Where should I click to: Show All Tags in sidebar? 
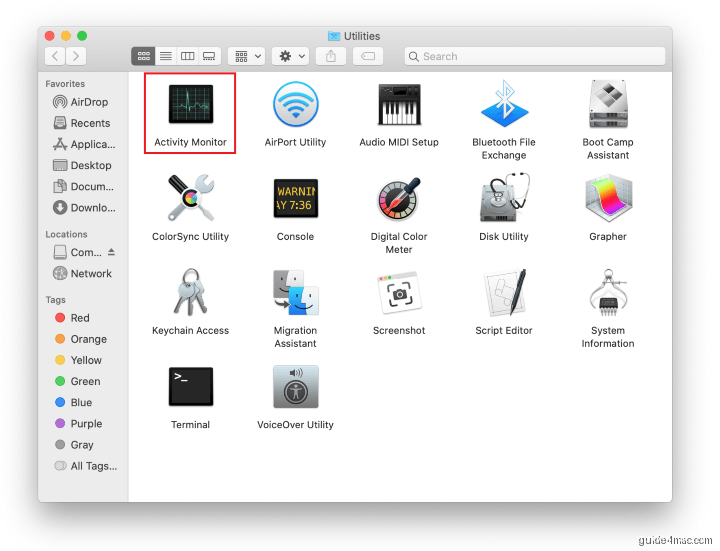point(86,466)
